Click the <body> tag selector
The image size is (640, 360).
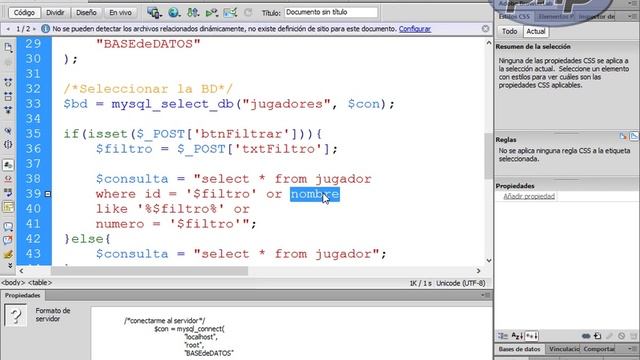pos(13,282)
